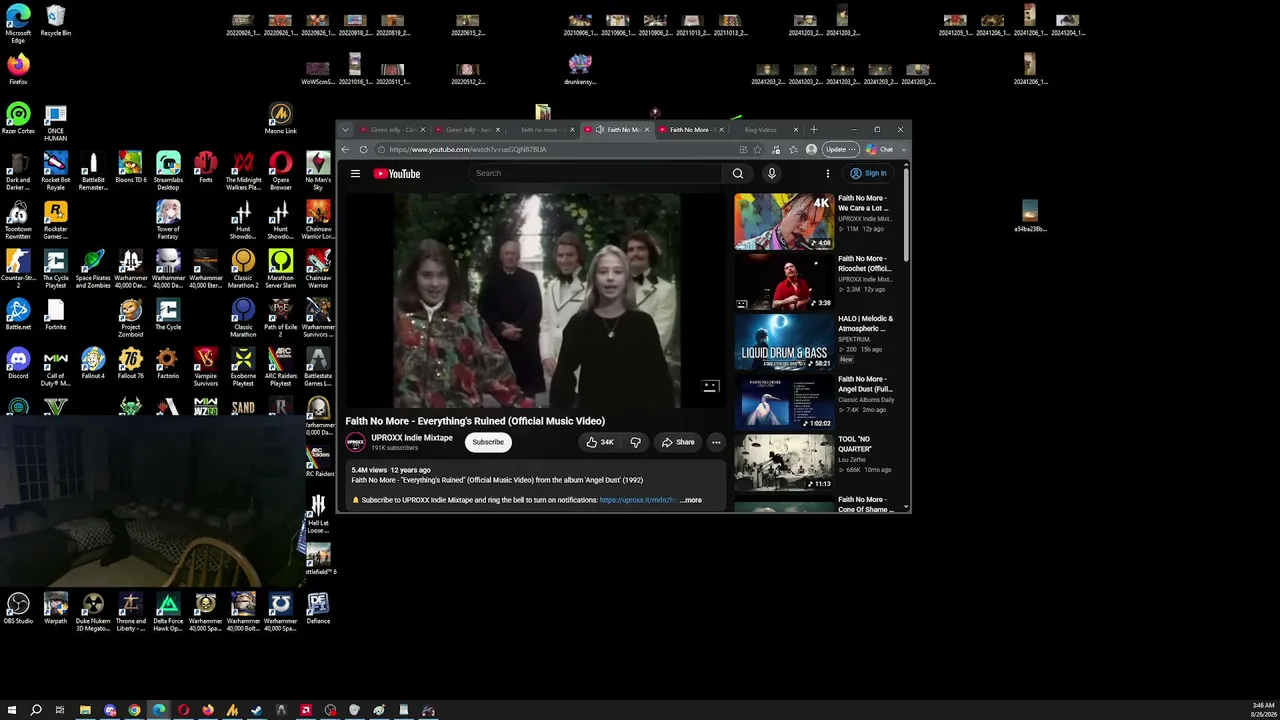
Task: Click the browser address bar URL
Action: [468, 150]
